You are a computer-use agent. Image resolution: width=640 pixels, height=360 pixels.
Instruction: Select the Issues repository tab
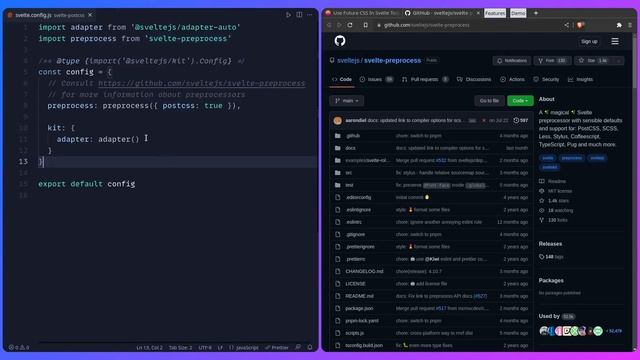pos(376,79)
